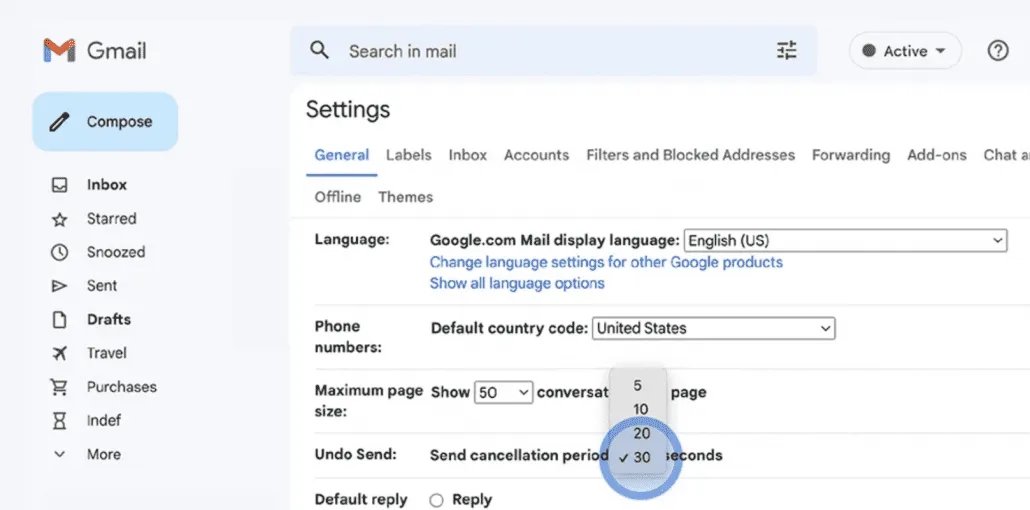Image resolution: width=1030 pixels, height=510 pixels.
Task: Open the Snoozed folder label
Action: pos(116,252)
